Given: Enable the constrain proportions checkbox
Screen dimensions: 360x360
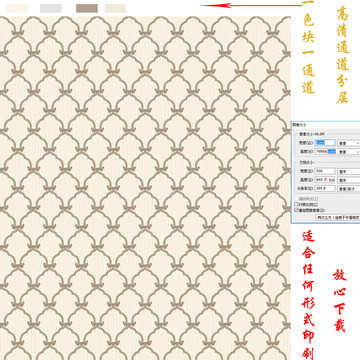Looking at the screenshot, I should [x=296, y=204].
